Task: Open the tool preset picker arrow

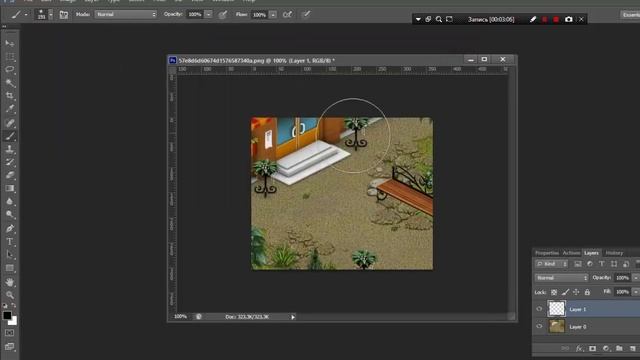Action: (26, 15)
